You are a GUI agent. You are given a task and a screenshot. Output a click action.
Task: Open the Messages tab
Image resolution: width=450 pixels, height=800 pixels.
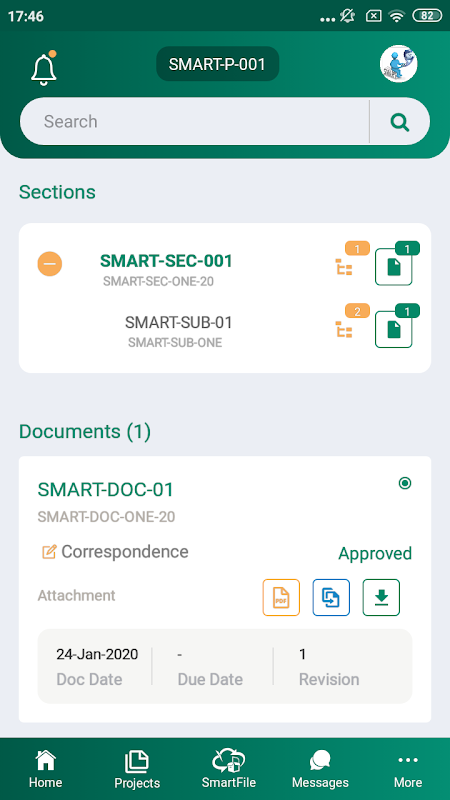(x=320, y=768)
